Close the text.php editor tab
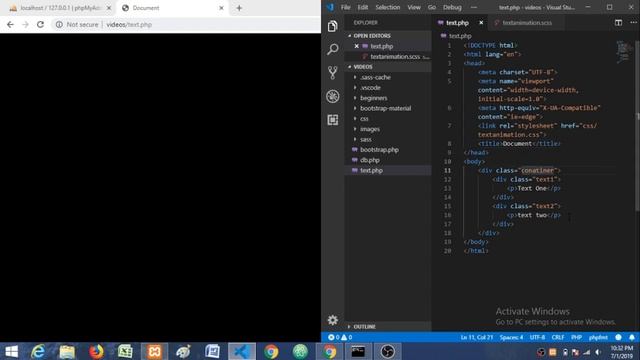 [481, 23]
